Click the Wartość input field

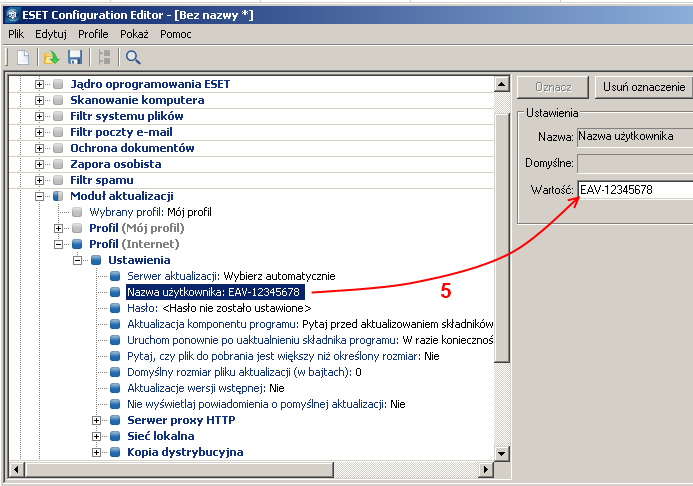(635, 189)
